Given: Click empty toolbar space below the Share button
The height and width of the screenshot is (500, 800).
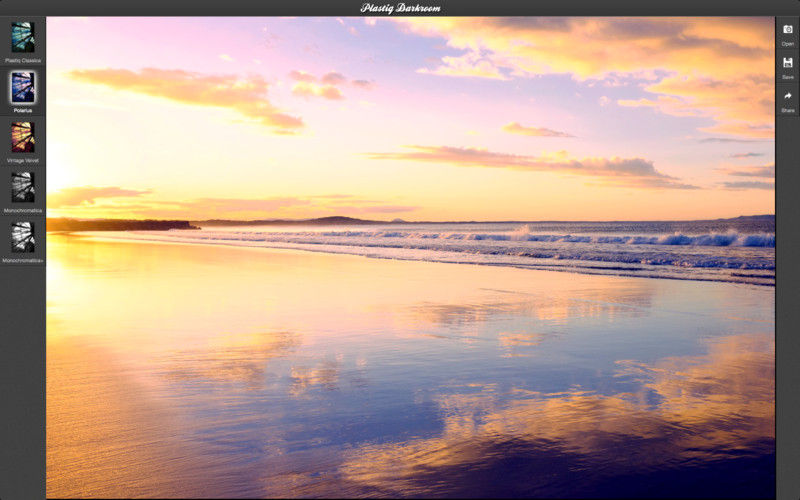Looking at the screenshot, I should coord(787,300).
